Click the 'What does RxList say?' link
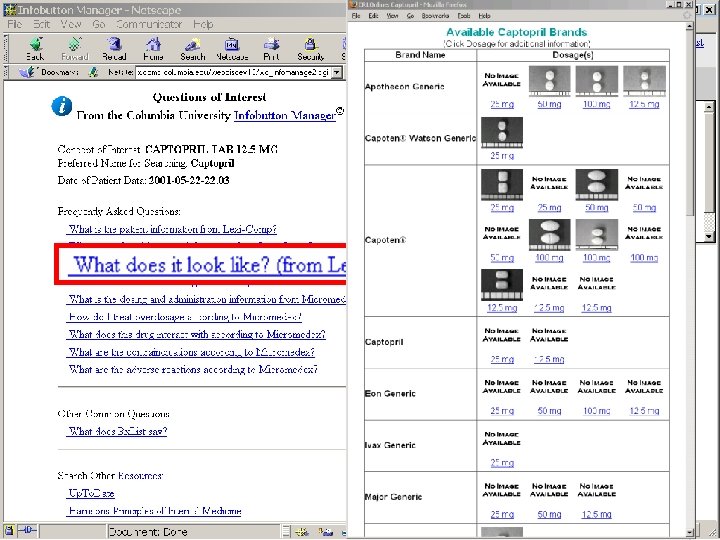 (118, 431)
